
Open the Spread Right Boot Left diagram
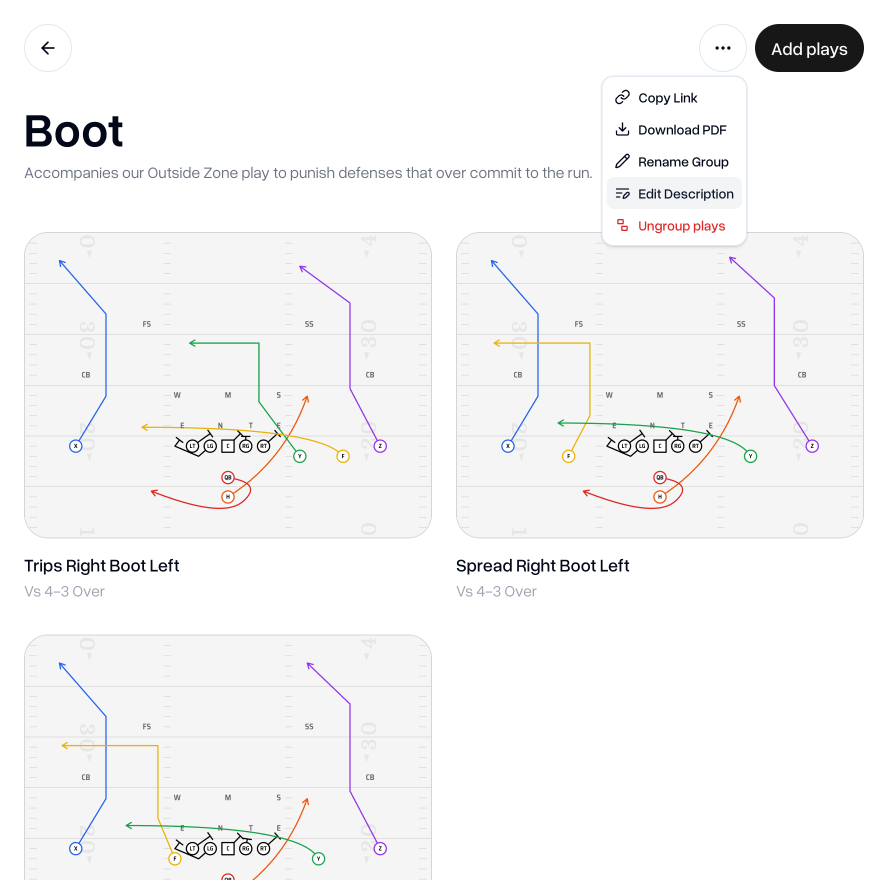tap(660, 385)
